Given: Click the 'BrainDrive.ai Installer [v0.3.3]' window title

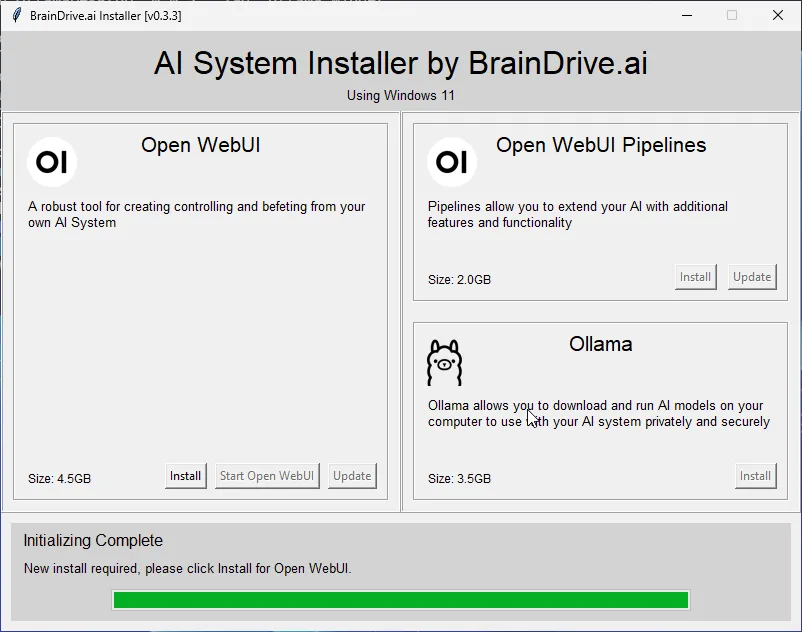Looking at the screenshot, I should coord(105,16).
